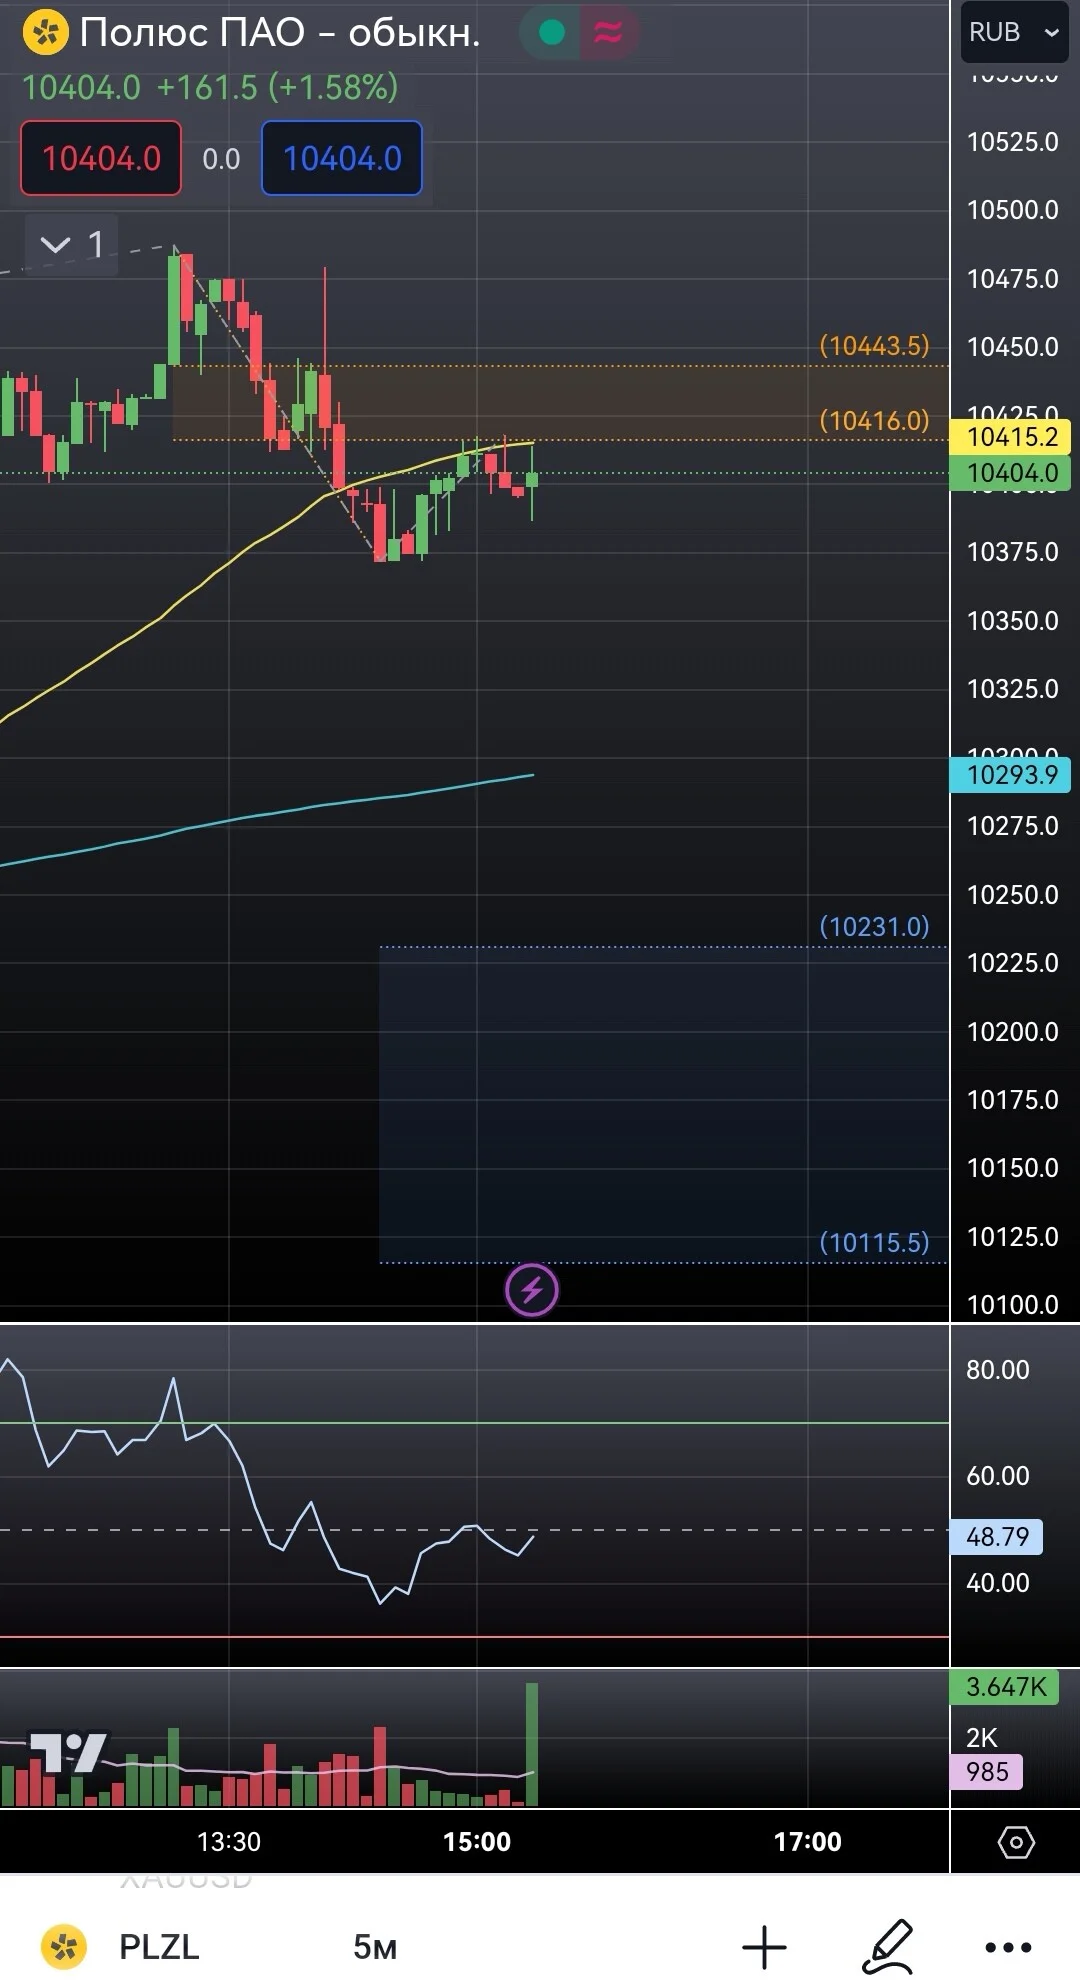
Task: Tap the Polyus gold logo icon beside the title
Action: pos(45,33)
